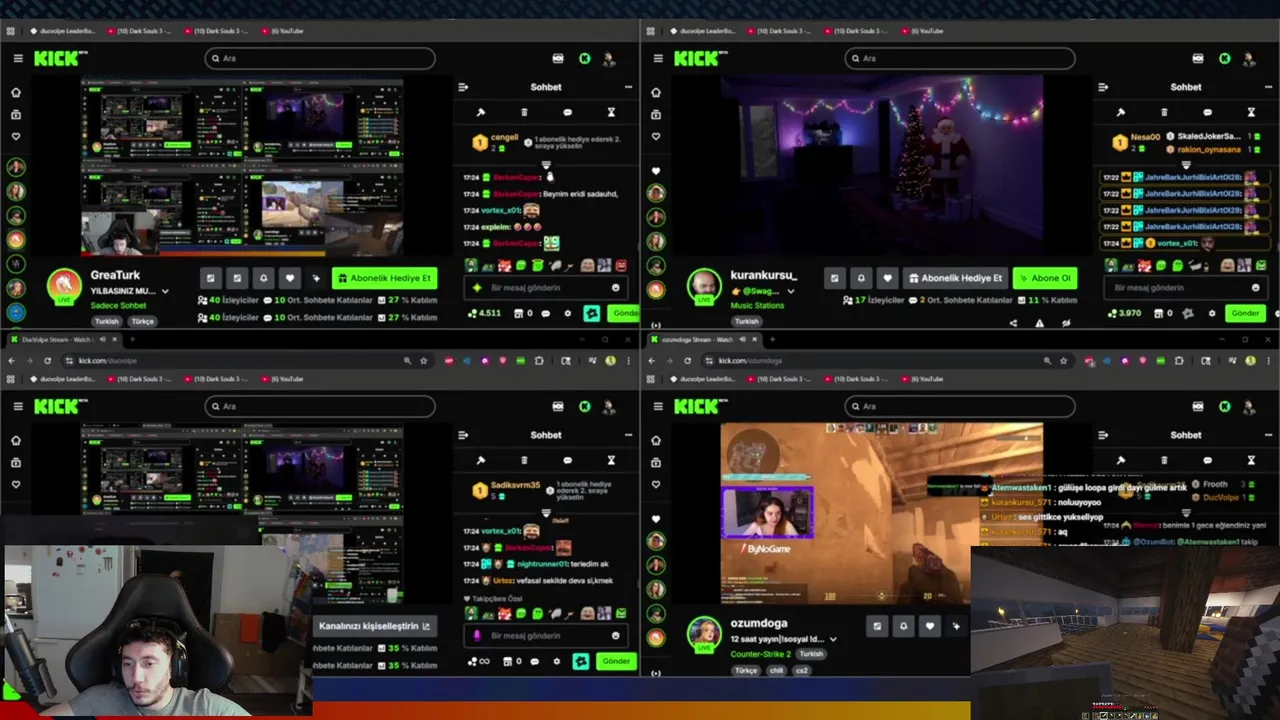Toggle follow heart on GreaTurk channel

click(290, 278)
